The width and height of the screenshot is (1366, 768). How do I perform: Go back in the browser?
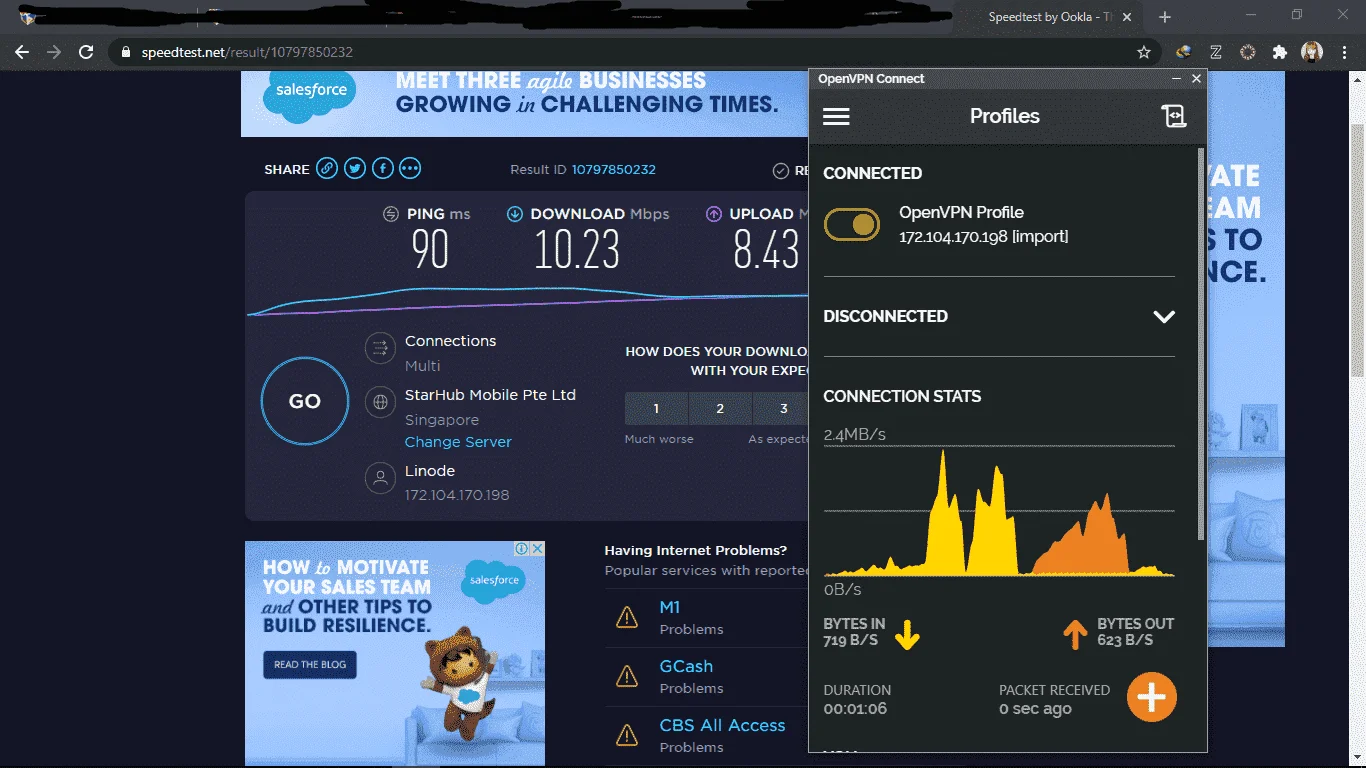[x=22, y=52]
